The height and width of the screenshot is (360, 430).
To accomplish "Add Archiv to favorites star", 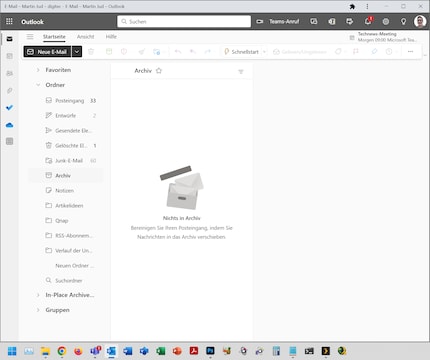I will coord(159,71).
